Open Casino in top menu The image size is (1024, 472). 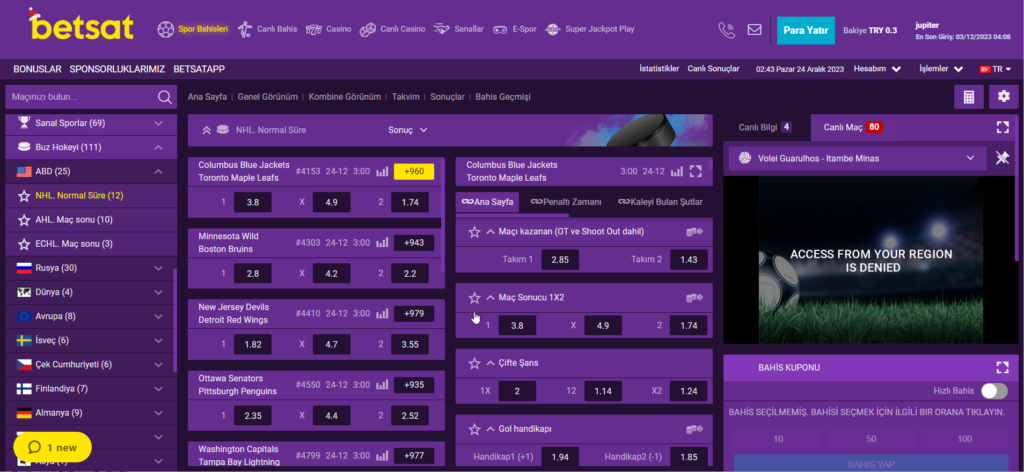click(329, 29)
